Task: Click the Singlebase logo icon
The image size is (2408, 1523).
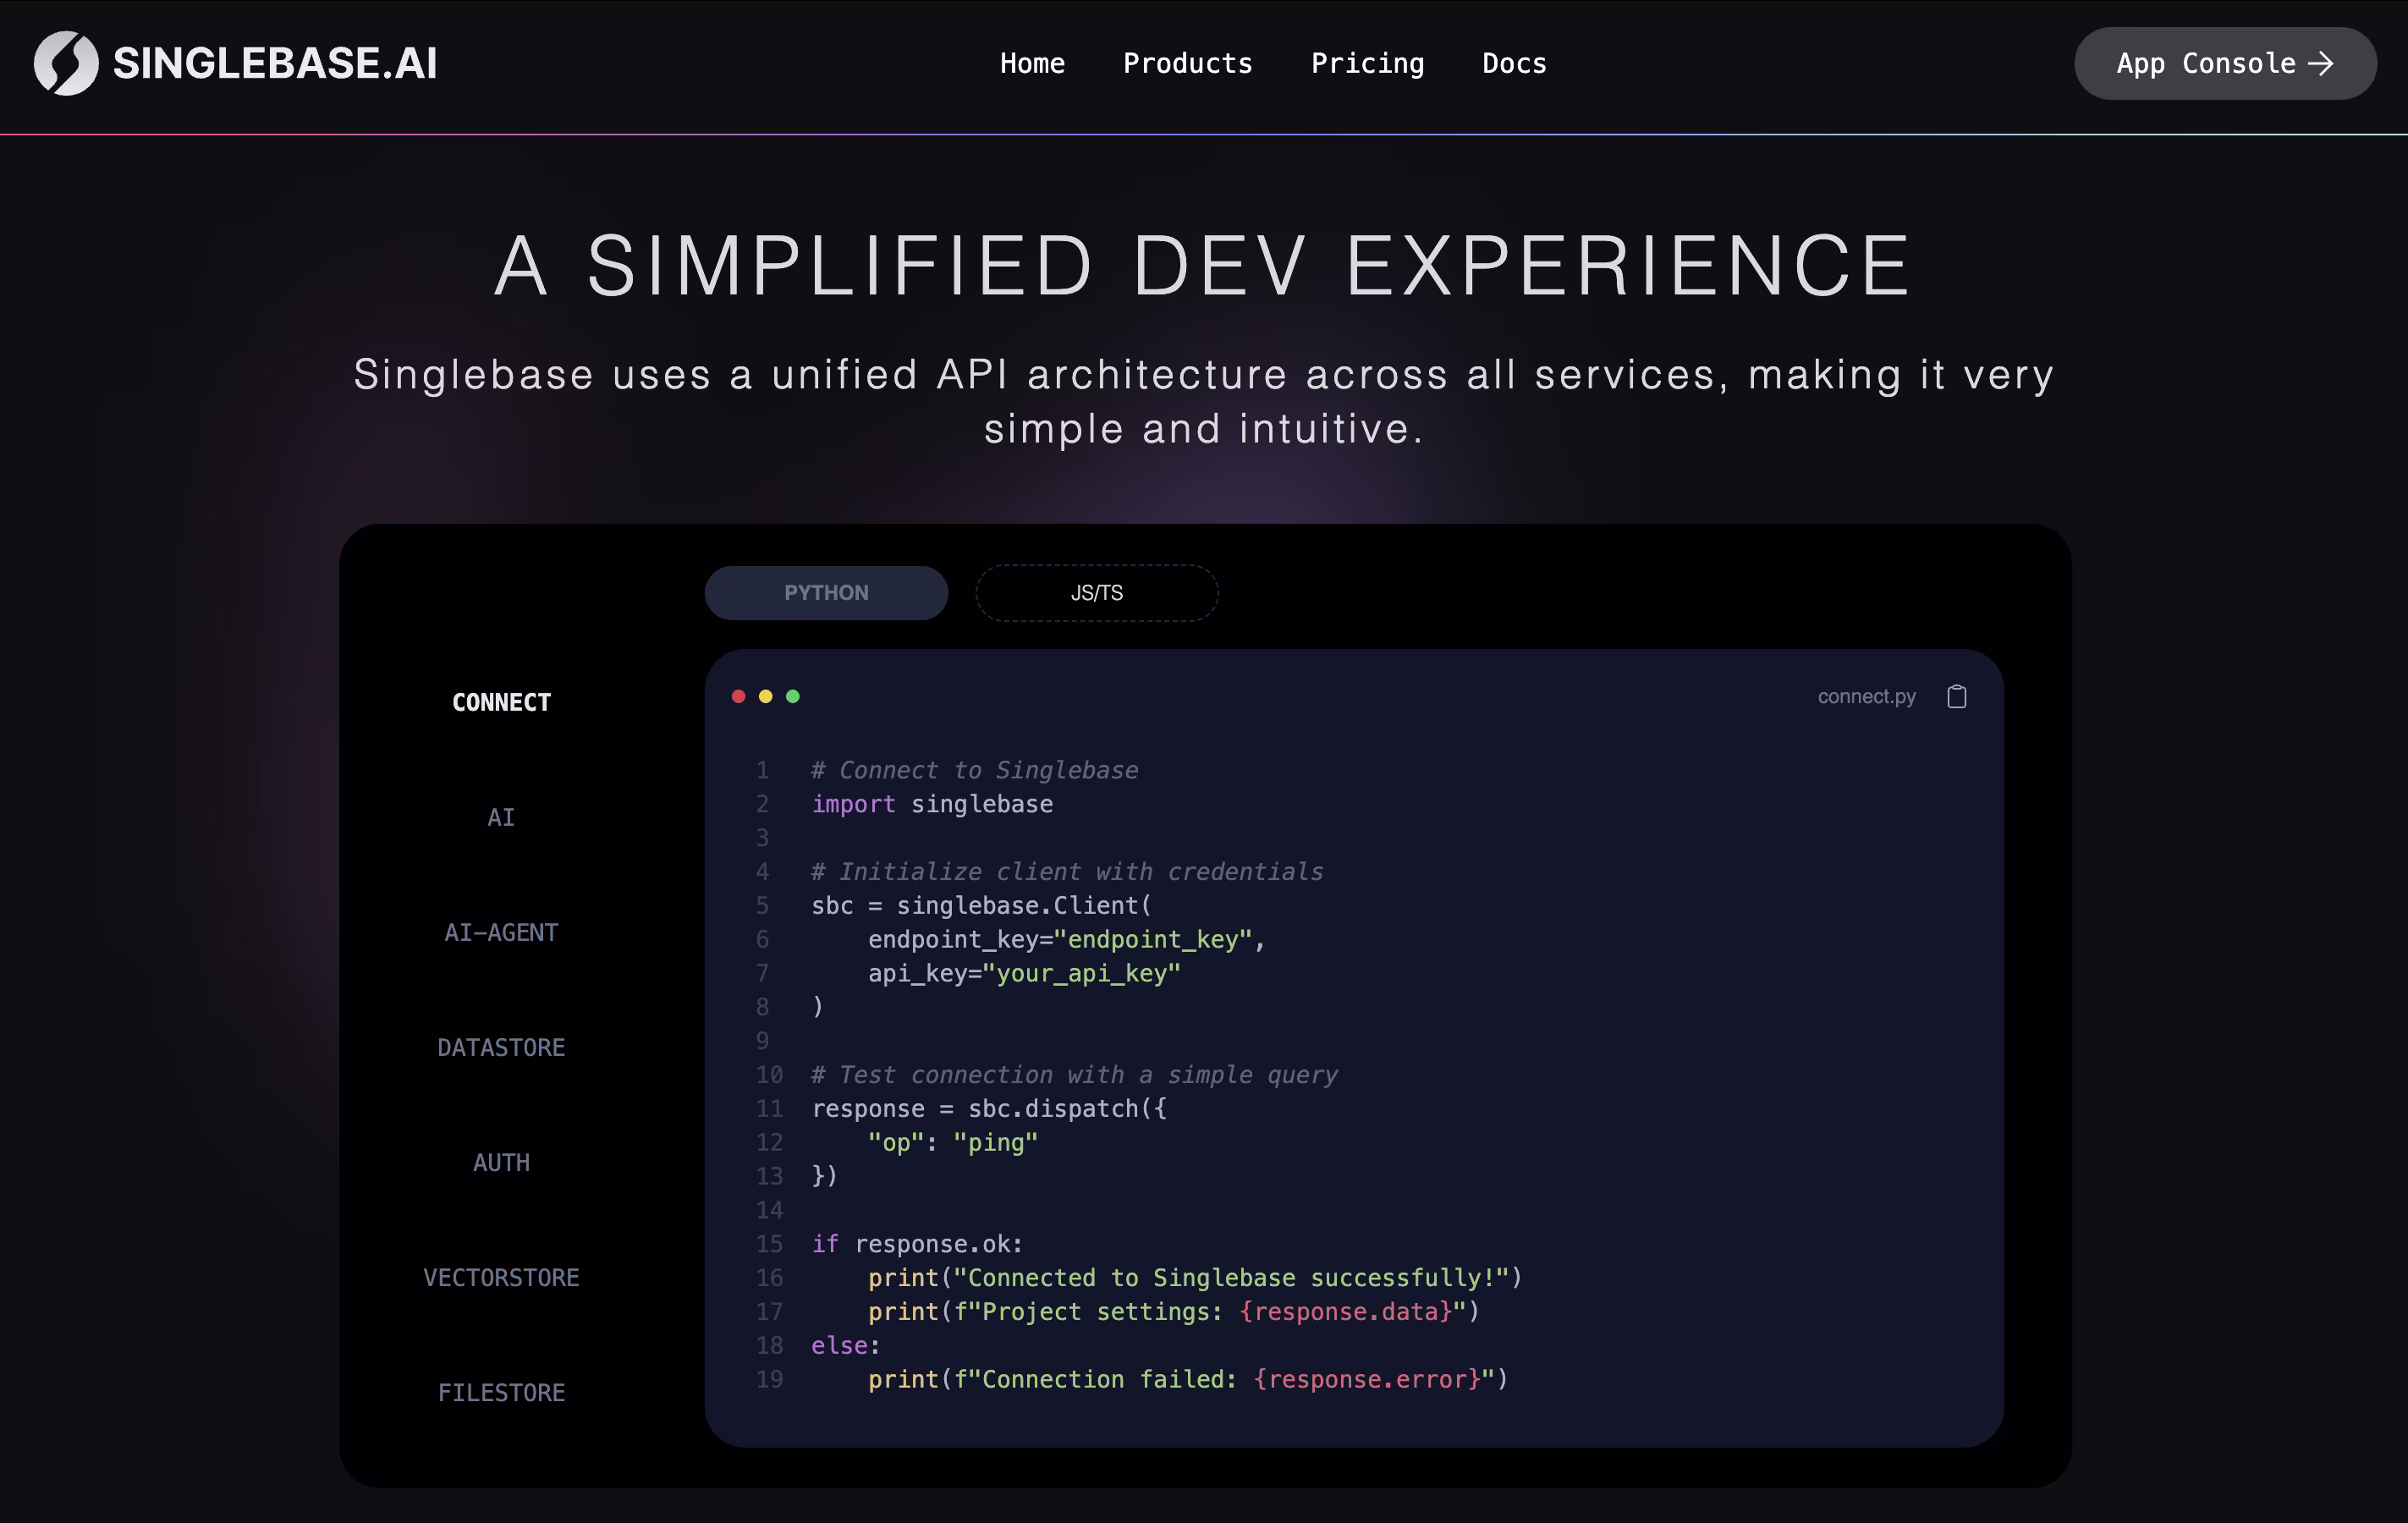Action: (66, 63)
